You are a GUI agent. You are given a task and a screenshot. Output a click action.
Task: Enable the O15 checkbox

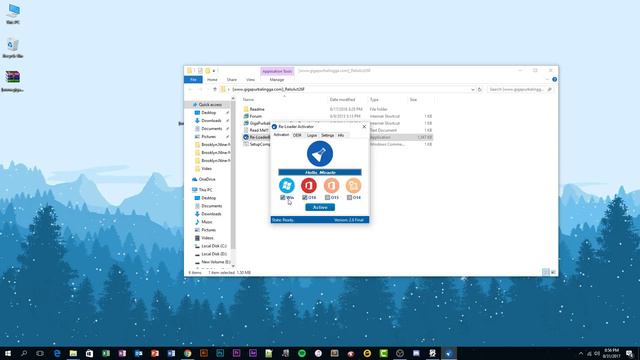[327, 198]
